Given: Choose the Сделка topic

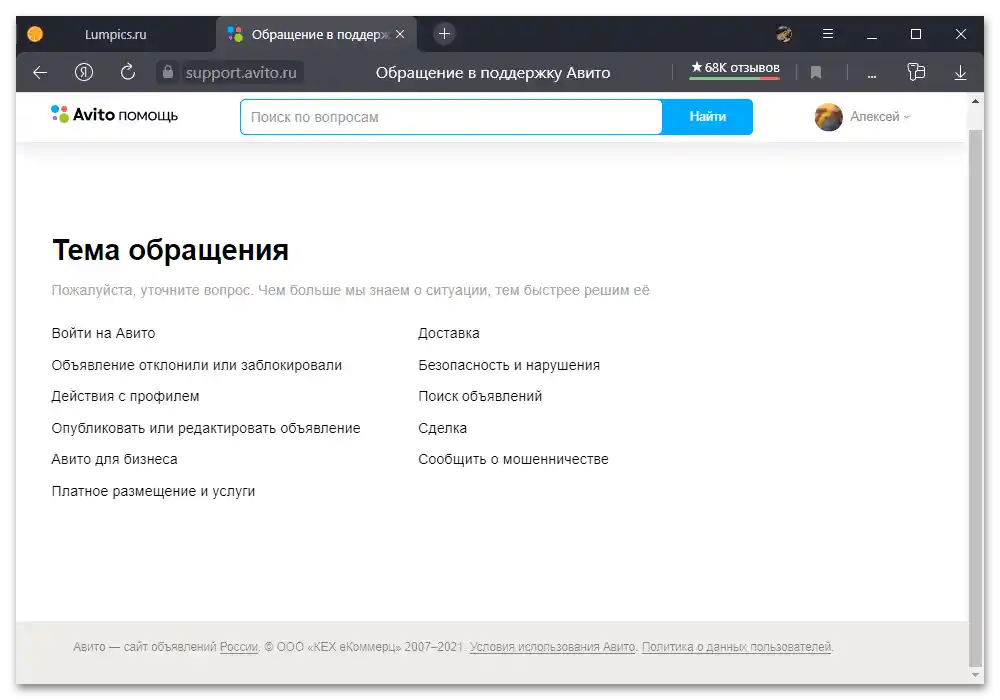Looking at the screenshot, I should click(442, 428).
